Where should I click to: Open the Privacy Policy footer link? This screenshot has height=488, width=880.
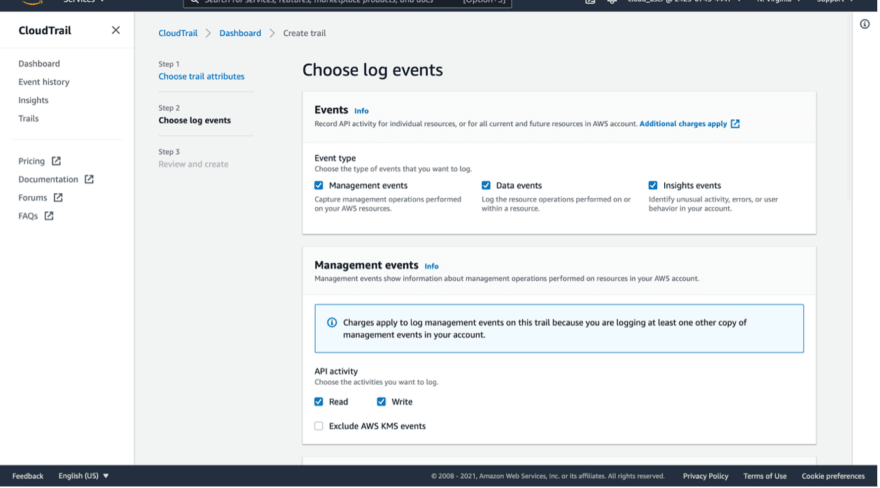click(x=705, y=476)
